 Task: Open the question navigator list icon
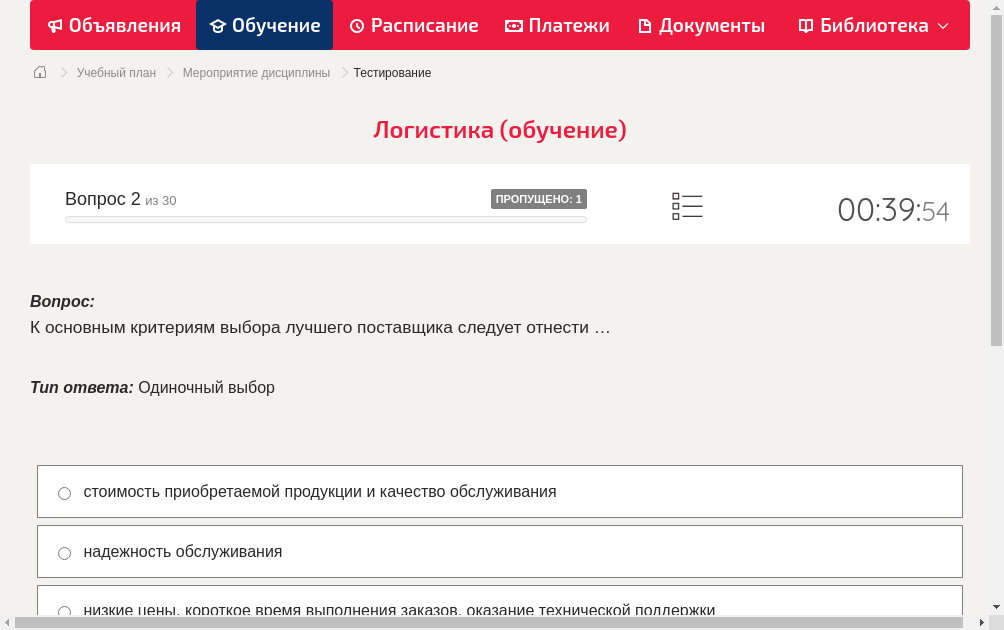[x=687, y=204]
